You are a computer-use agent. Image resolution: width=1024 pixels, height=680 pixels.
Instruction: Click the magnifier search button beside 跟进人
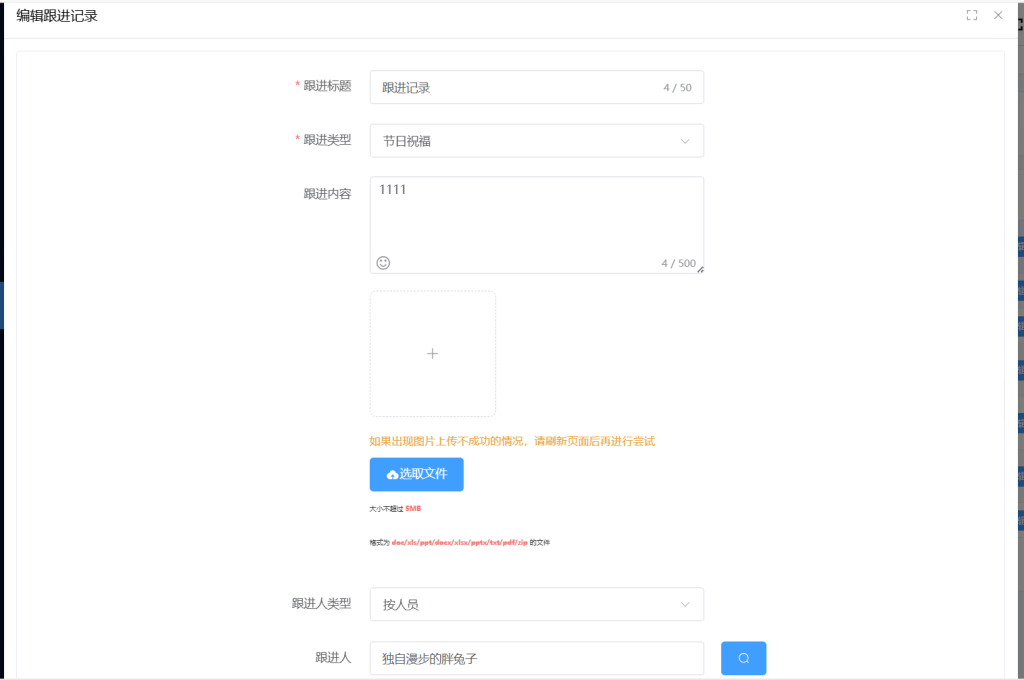(x=743, y=658)
